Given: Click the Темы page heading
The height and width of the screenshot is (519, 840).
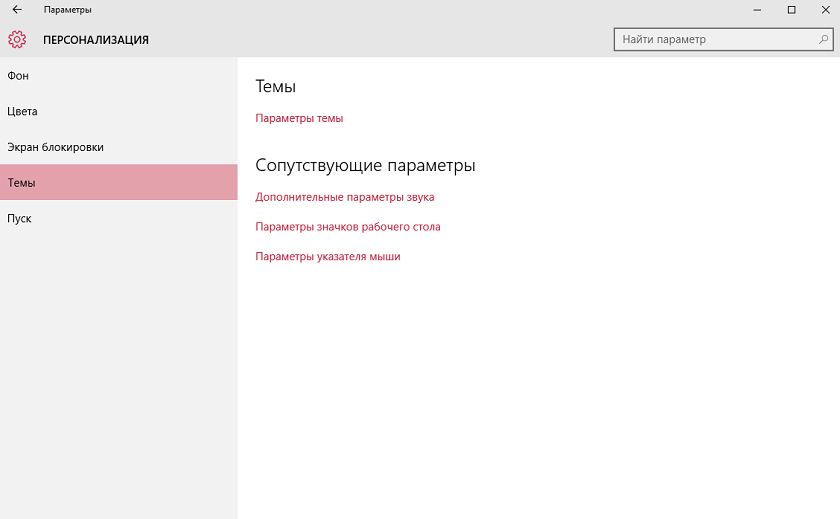Looking at the screenshot, I should (275, 86).
